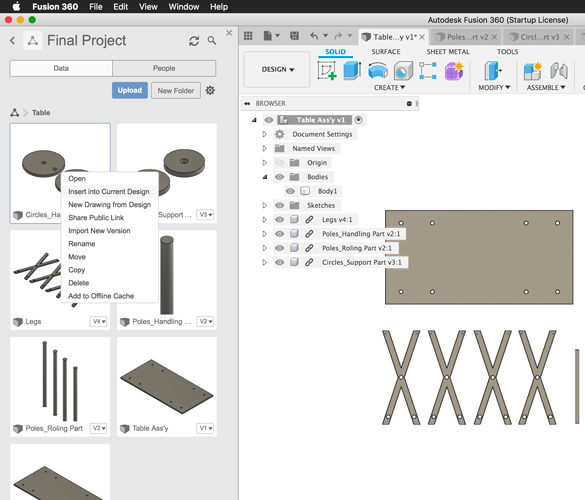585x500 pixels.
Task: Click the New Folder button
Action: coord(176,91)
